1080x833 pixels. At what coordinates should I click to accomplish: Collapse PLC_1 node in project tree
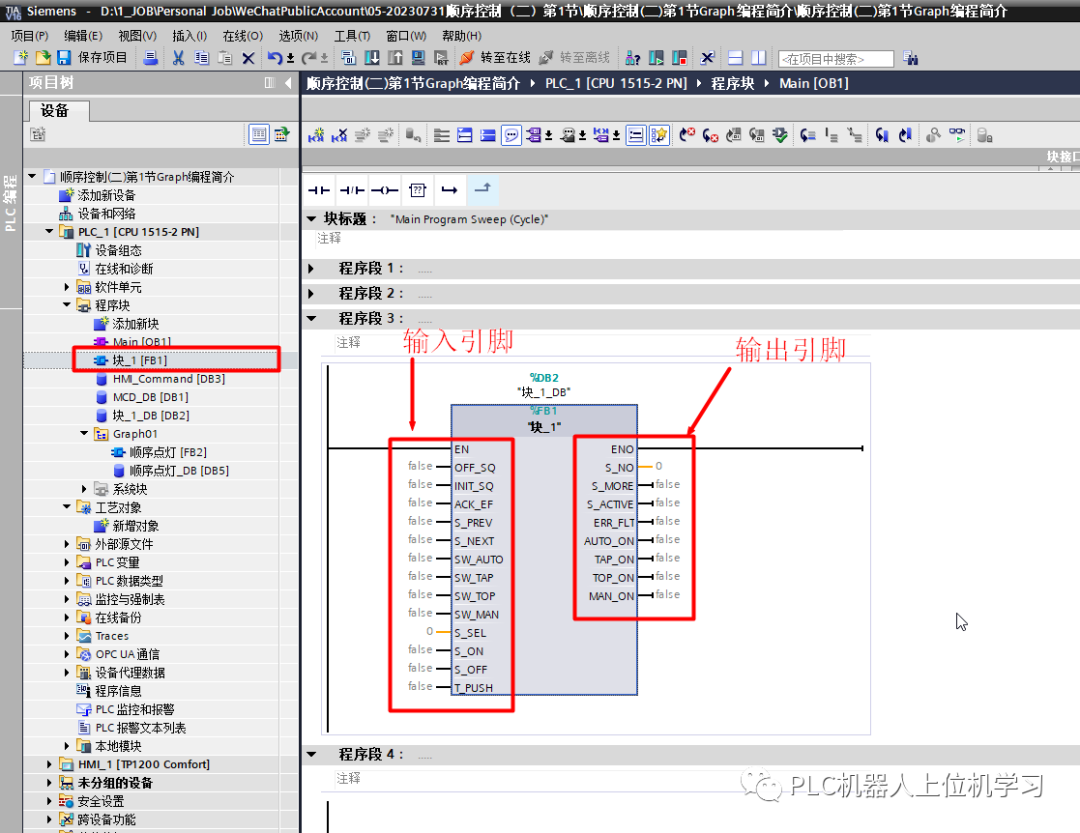pyautogui.click(x=49, y=232)
